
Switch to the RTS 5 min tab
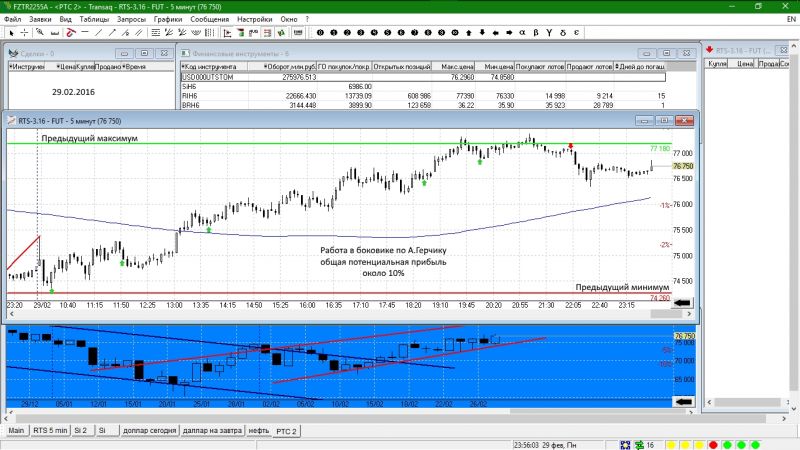pyautogui.click(x=50, y=430)
